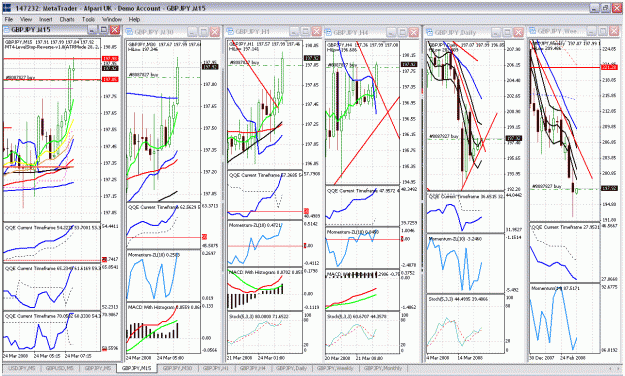Minimize the main MetaTrader window

point(595,8)
